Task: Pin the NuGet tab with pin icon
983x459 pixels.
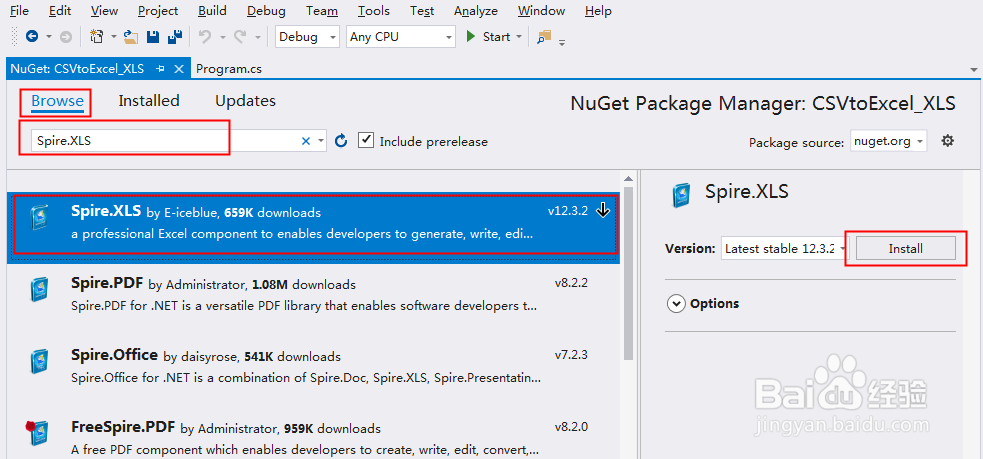Action: [160, 69]
